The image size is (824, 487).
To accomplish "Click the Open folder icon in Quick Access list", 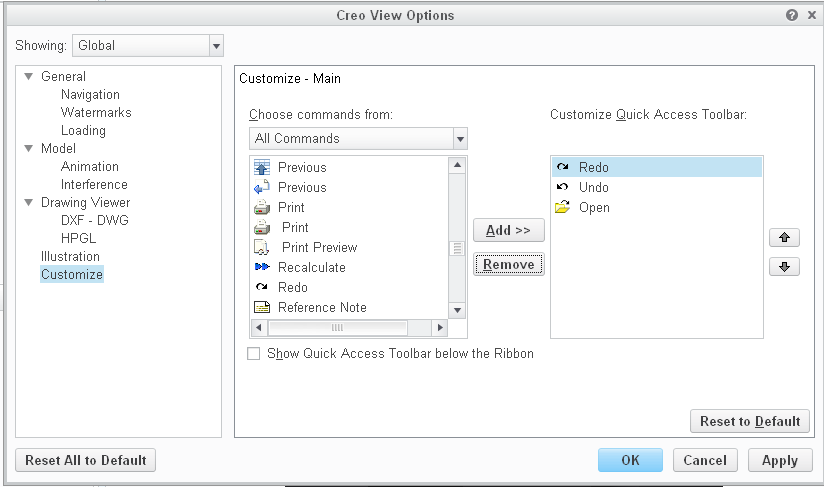I will click(562, 207).
